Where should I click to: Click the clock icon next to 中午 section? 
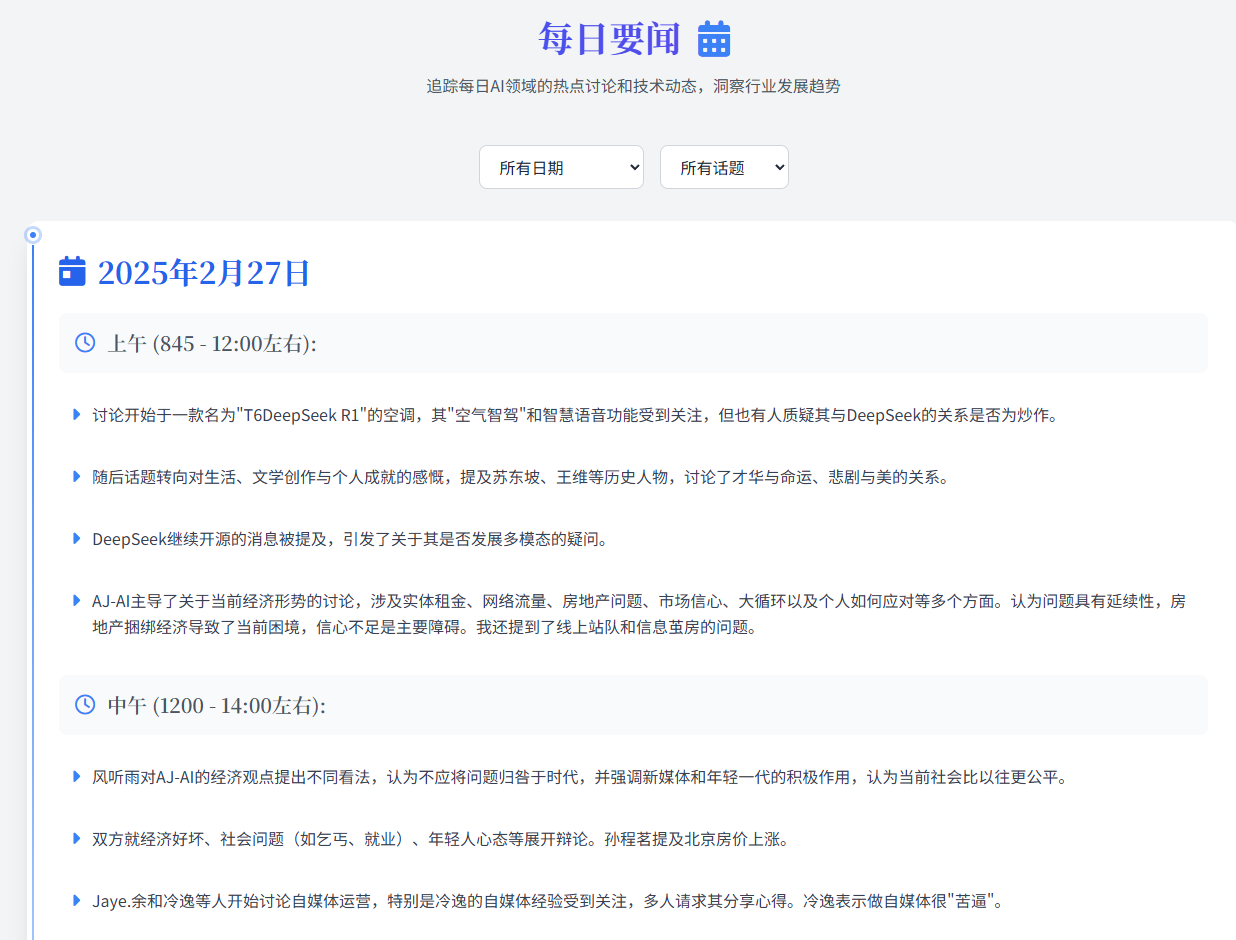click(x=85, y=705)
